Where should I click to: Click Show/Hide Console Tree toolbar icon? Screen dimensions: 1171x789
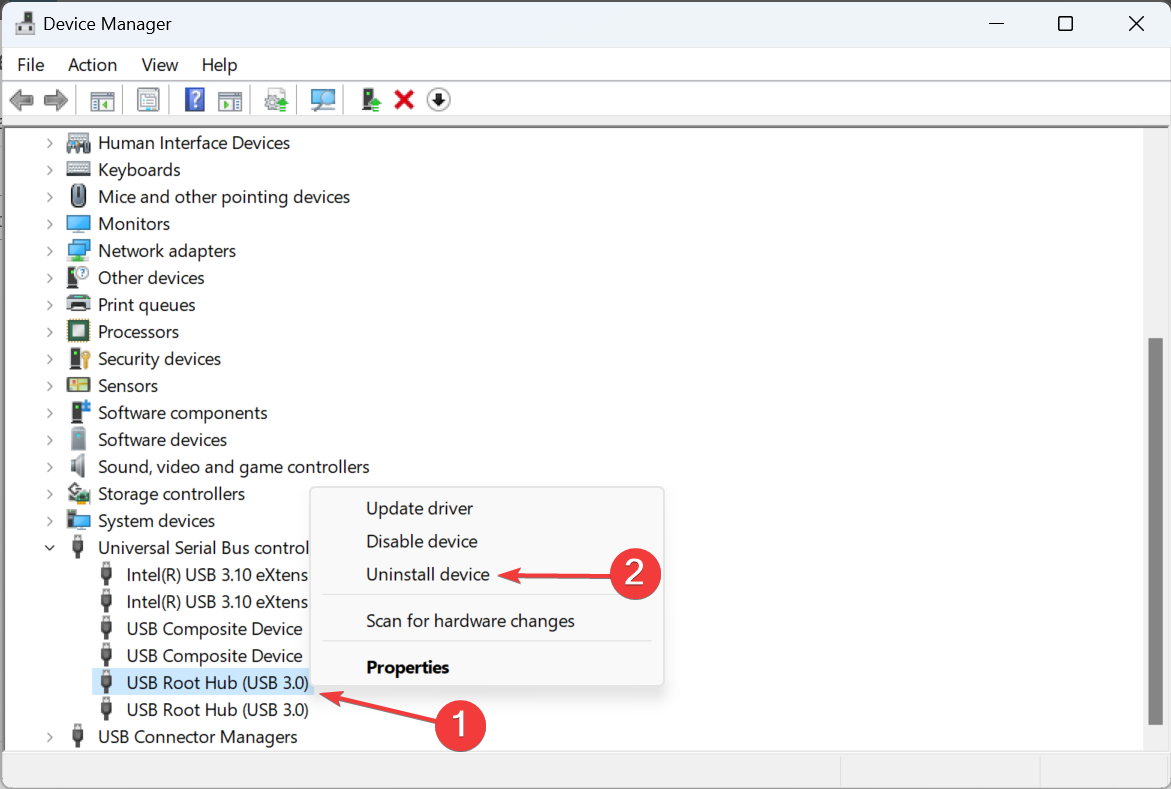[x=102, y=99]
